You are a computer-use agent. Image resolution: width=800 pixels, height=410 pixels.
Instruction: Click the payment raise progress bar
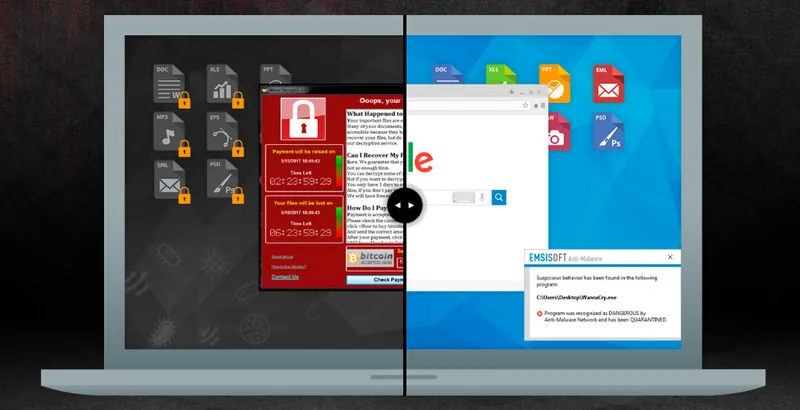click(339, 172)
